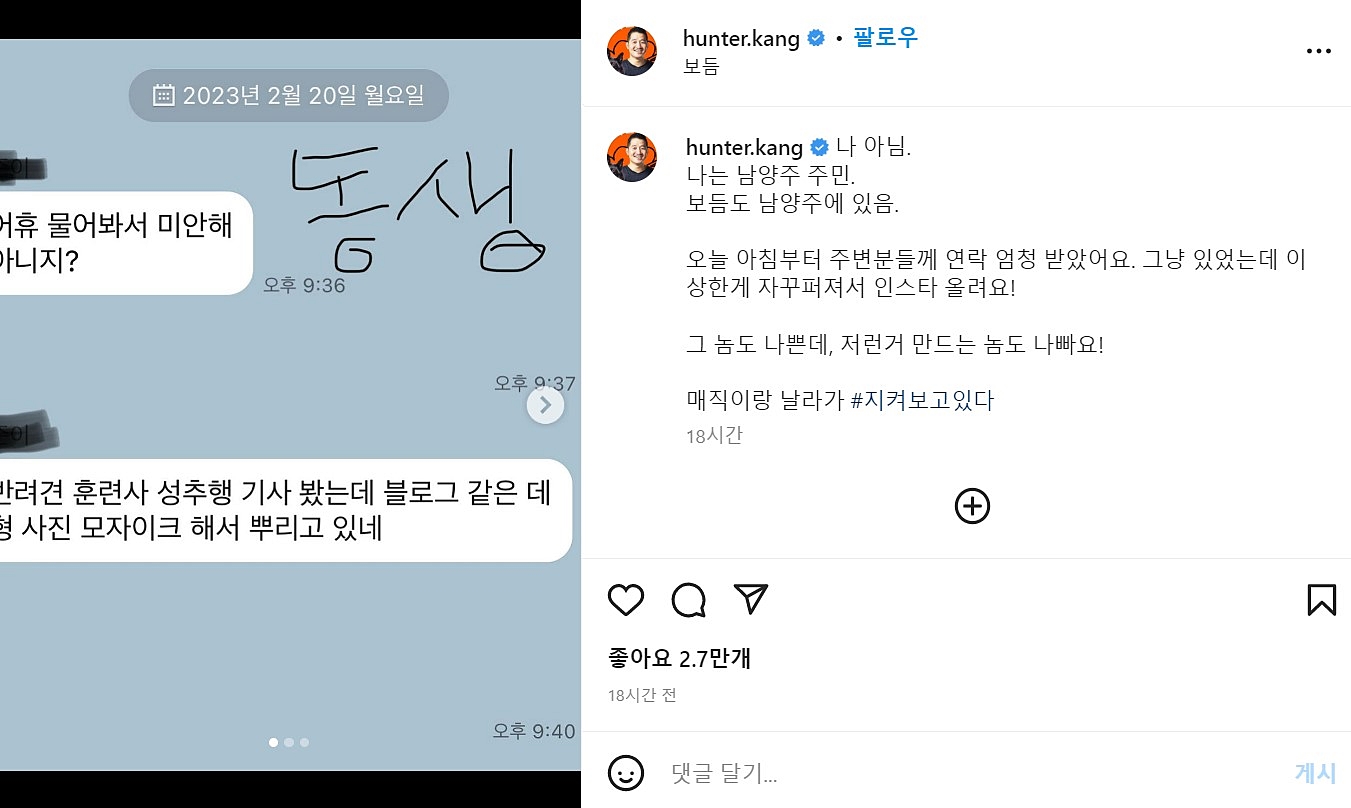This screenshot has width=1351, height=808.
Task: Click the hunter.kang username in the caption
Action: click(x=744, y=148)
